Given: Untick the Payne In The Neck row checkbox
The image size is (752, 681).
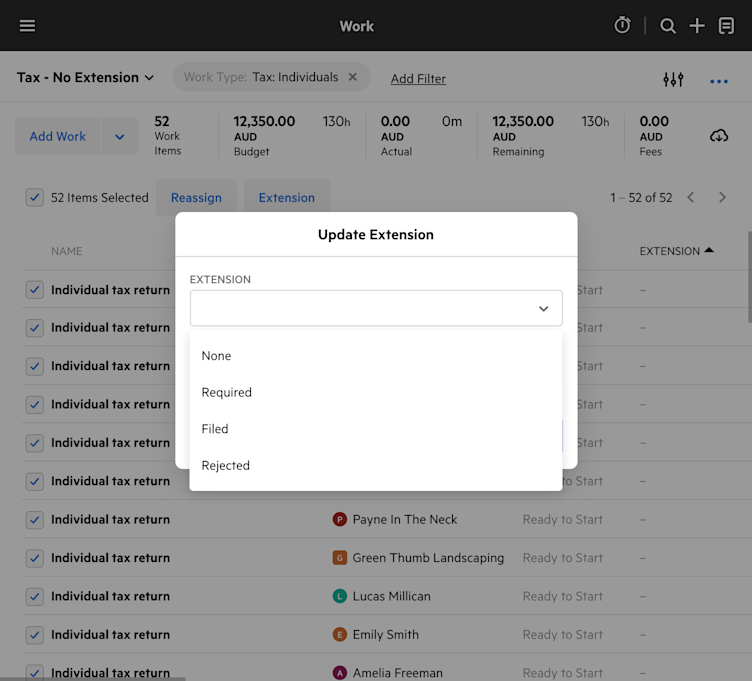Looking at the screenshot, I should click(35, 520).
